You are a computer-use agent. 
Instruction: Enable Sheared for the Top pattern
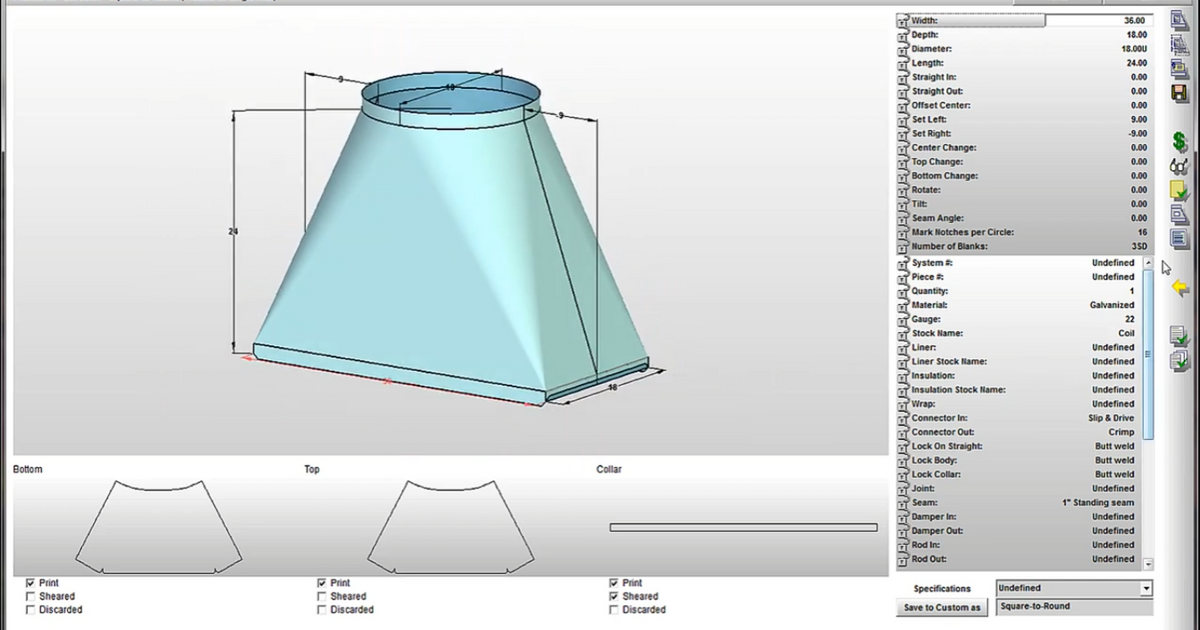coord(322,597)
